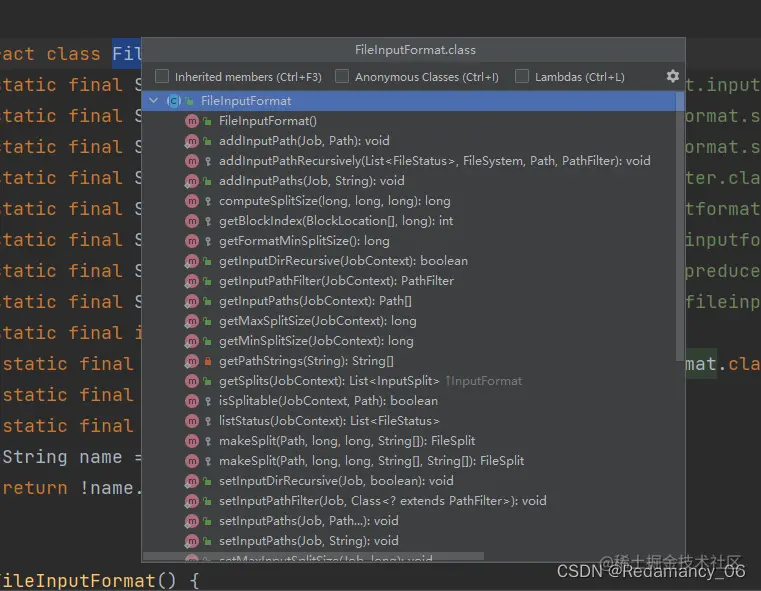Click the structure popup vertical scrollbar
Screen dimensions: 761x591
click(x=680, y=227)
